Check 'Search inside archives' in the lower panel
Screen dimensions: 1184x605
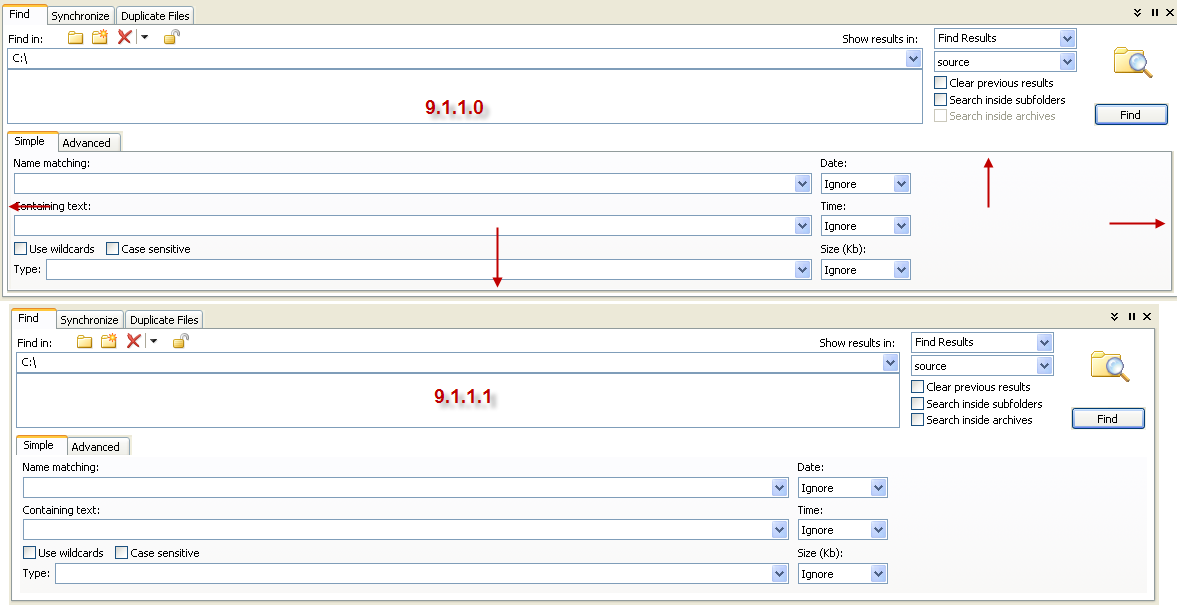pos(918,420)
